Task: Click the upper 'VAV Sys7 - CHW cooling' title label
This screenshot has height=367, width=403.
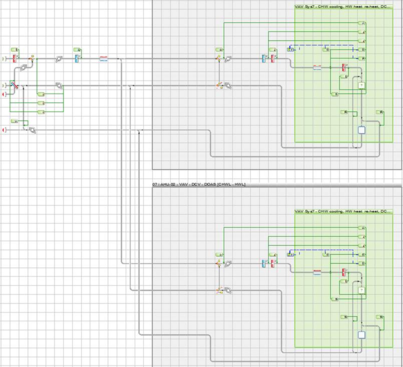Action: [343, 6]
